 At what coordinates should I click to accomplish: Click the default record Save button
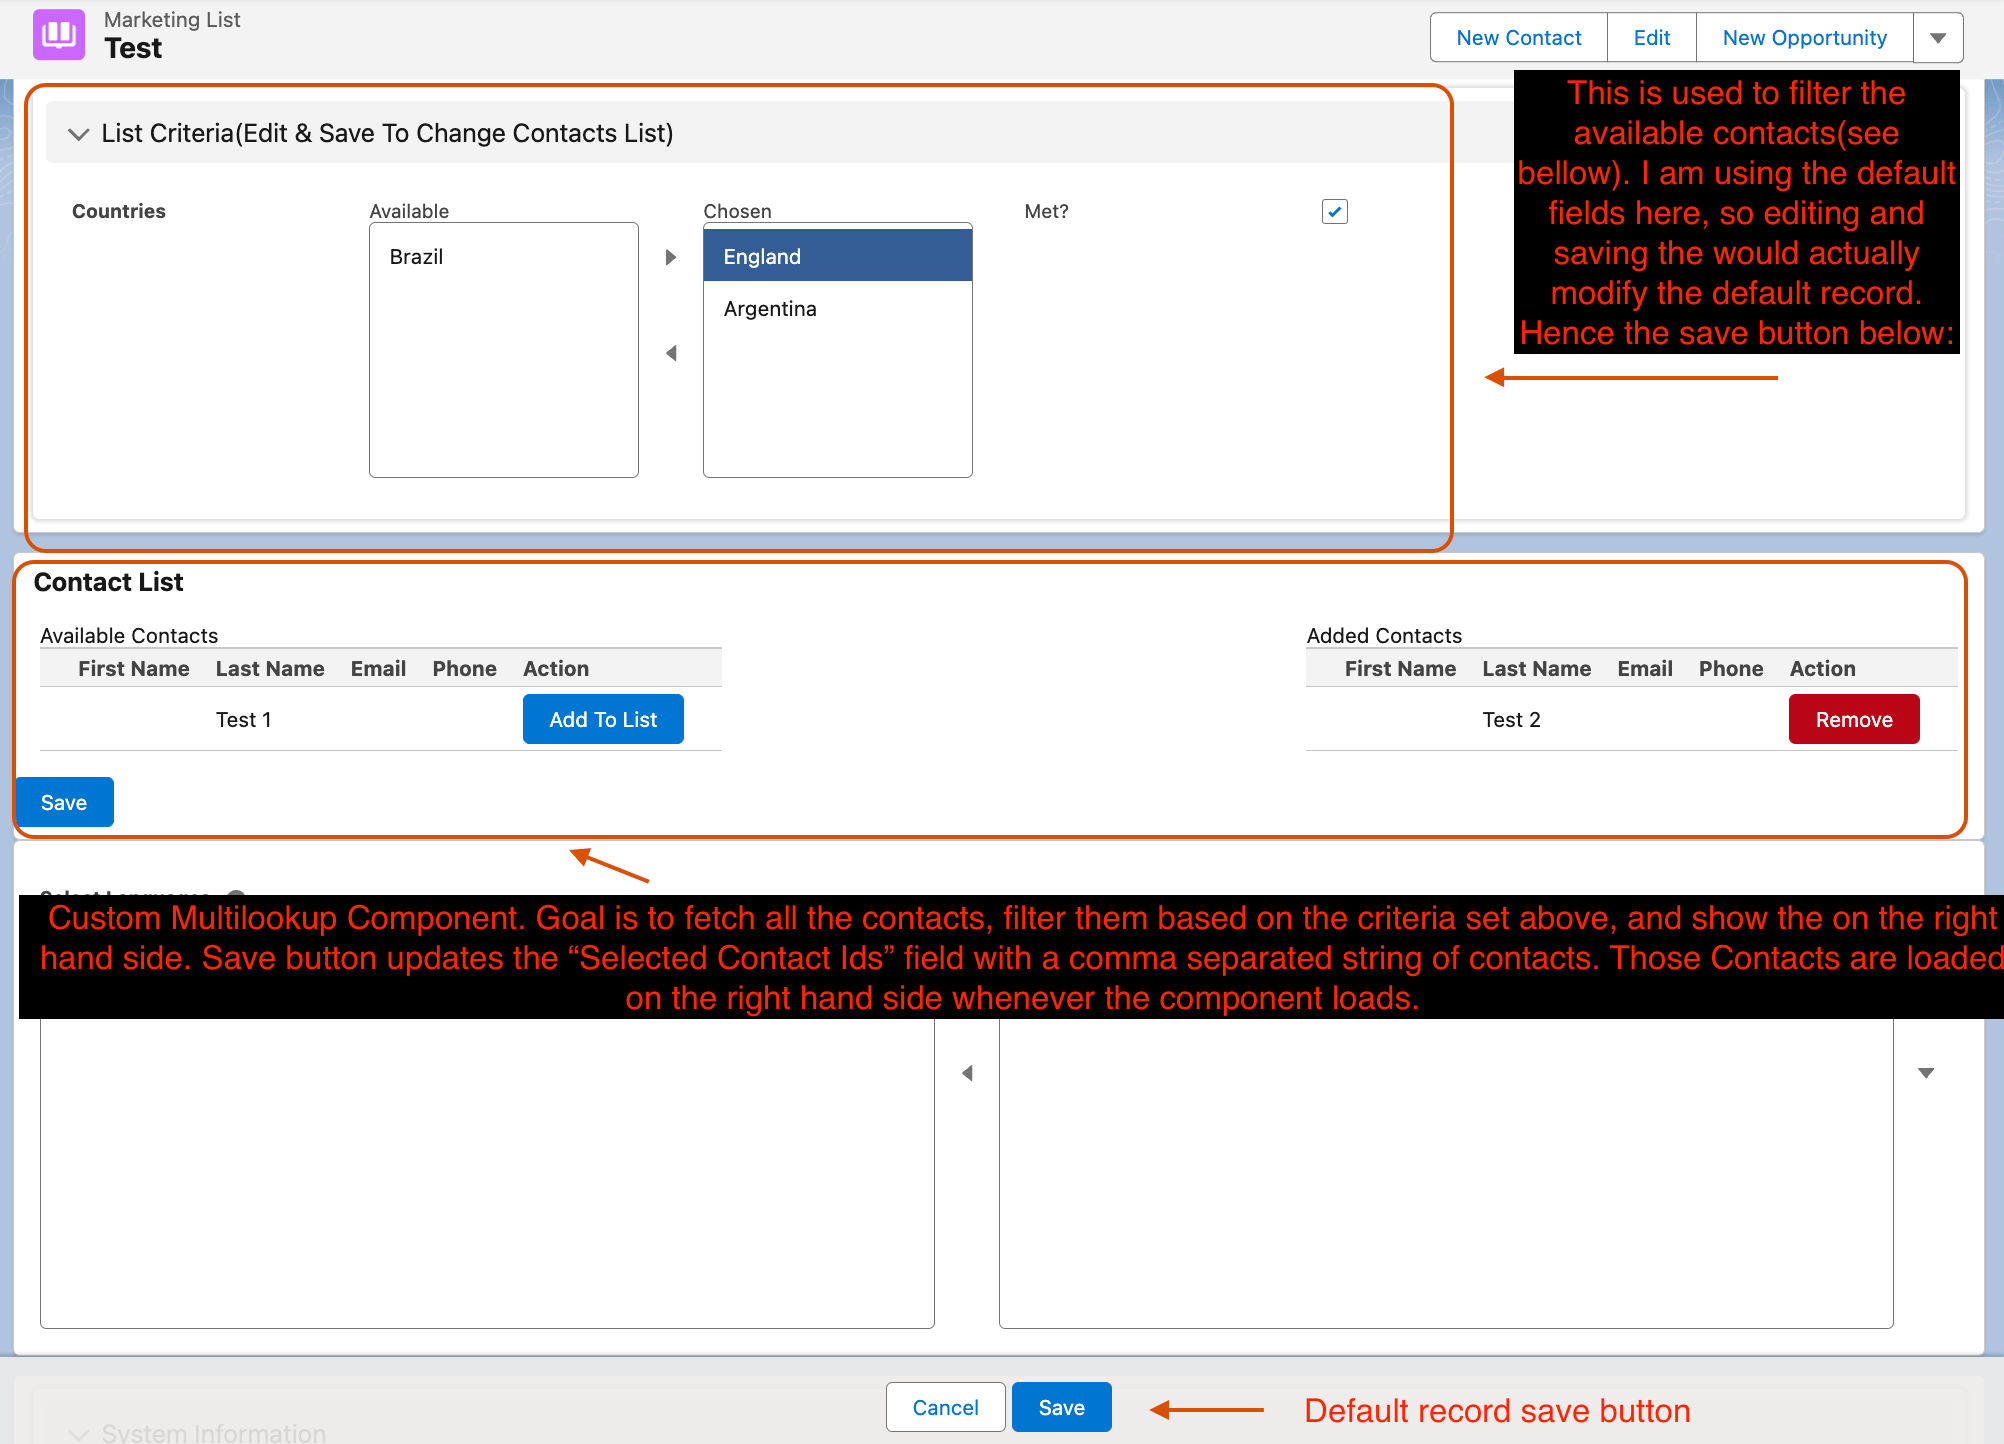(x=1061, y=1408)
